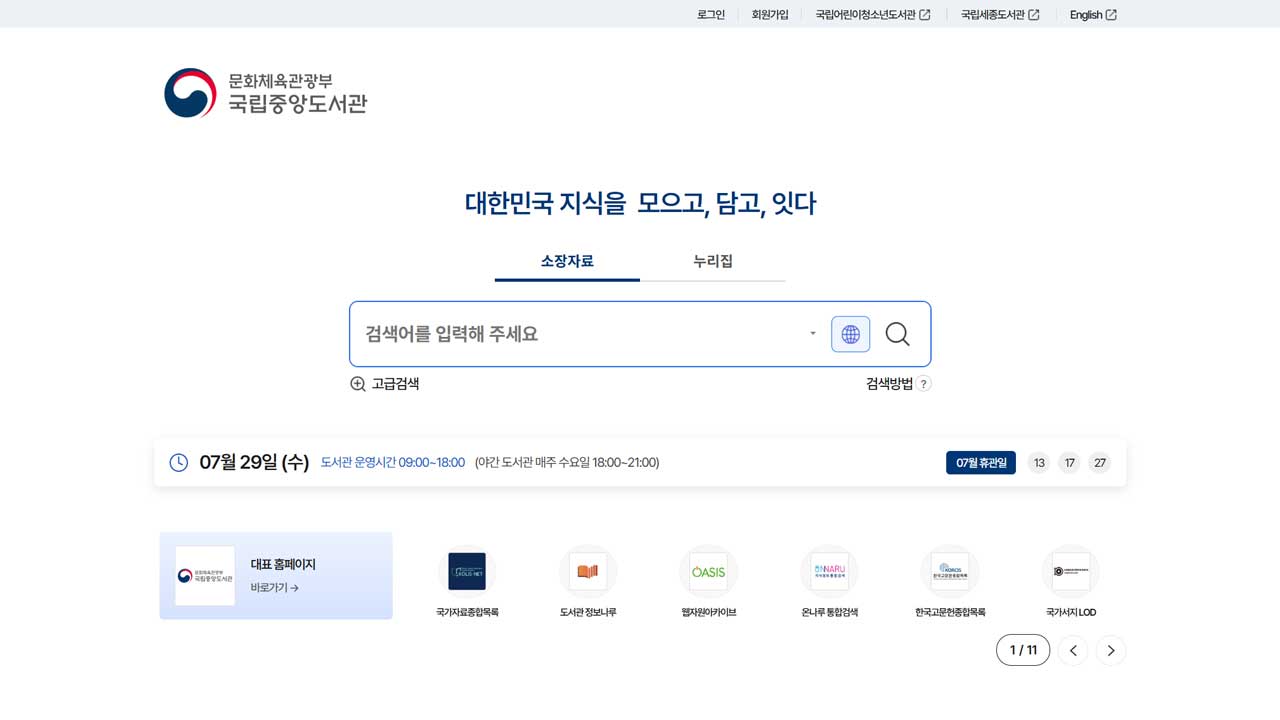Open 국립어린이청소년도서관 external link
The image size is (1280, 720).
tap(873, 14)
